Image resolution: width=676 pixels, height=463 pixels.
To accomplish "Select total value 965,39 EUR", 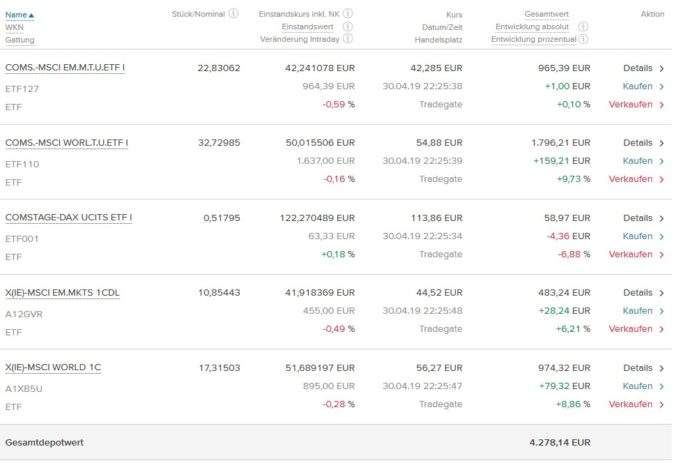I will (564, 68).
